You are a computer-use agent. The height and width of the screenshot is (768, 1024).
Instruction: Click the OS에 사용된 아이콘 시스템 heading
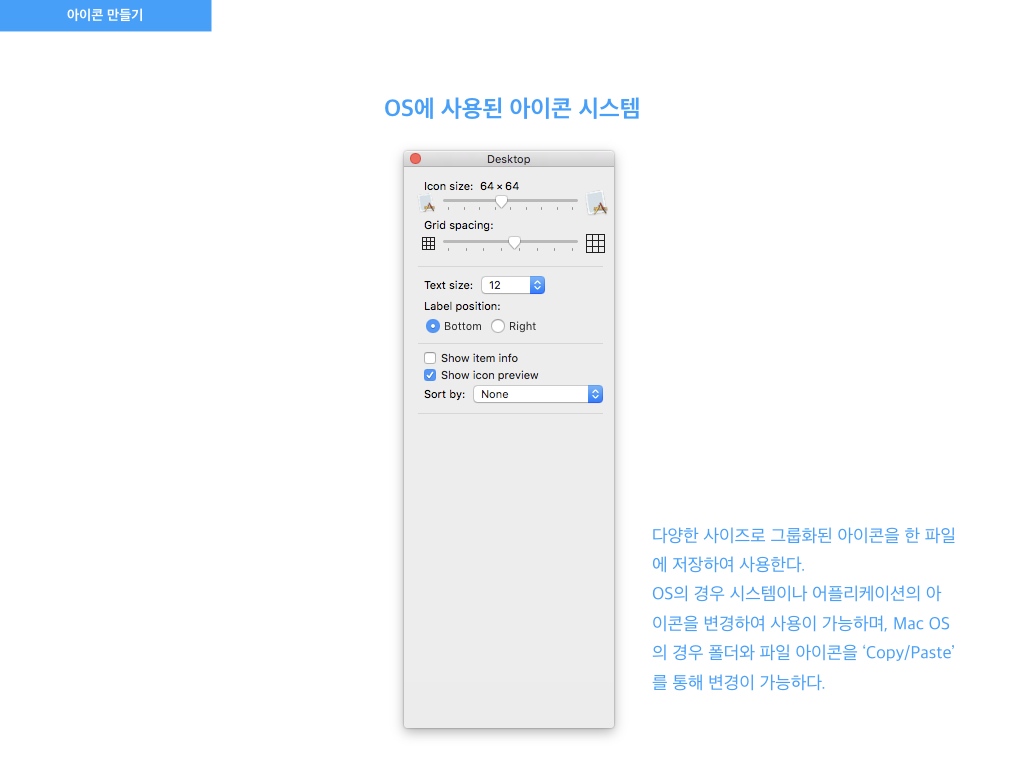512,109
